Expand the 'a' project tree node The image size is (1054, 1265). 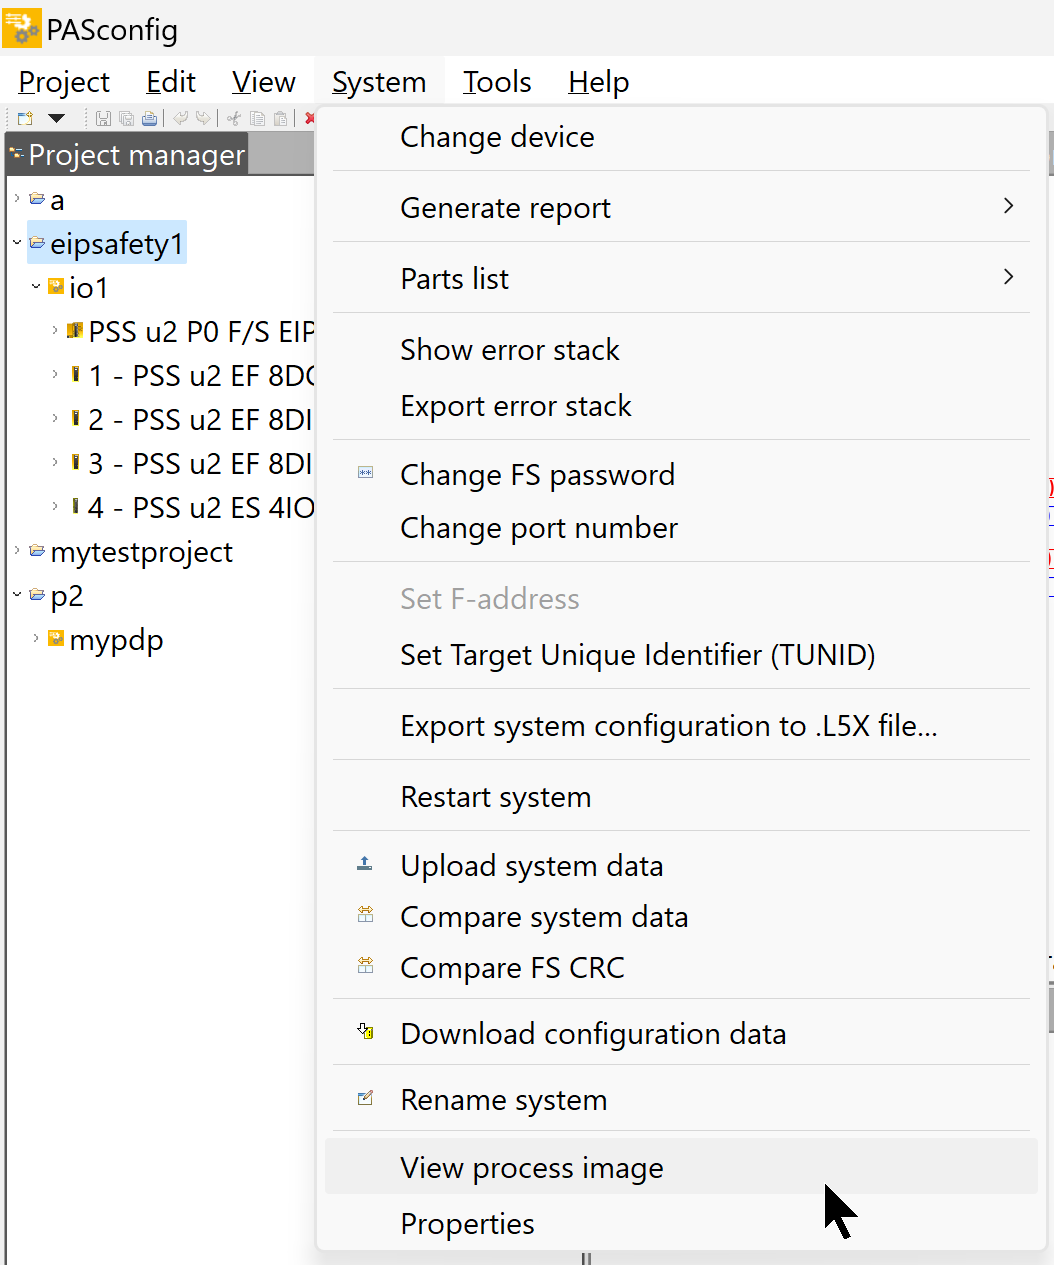tap(17, 199)
